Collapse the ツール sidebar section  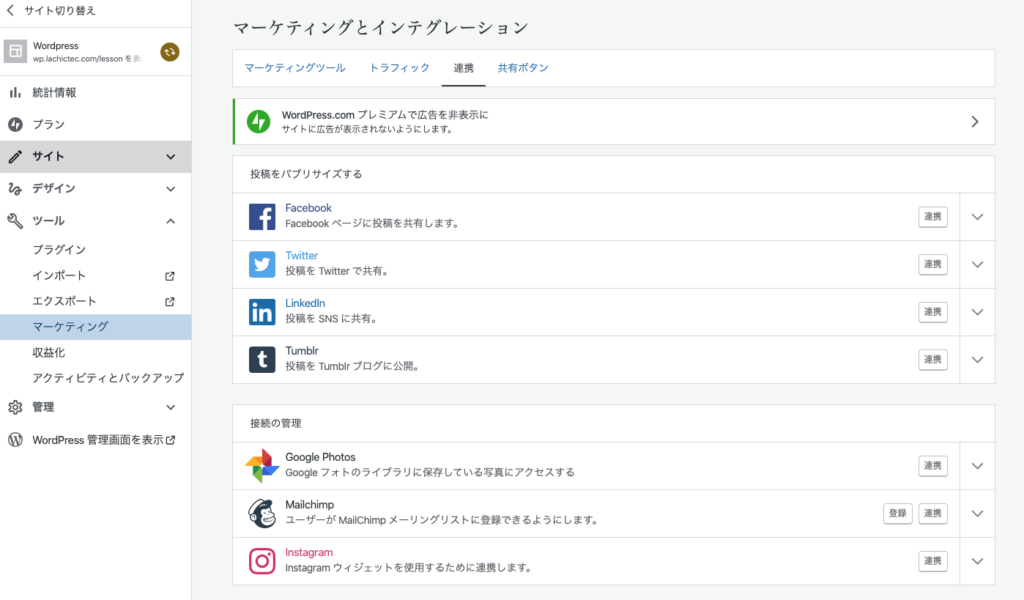[x=170, y=221]
